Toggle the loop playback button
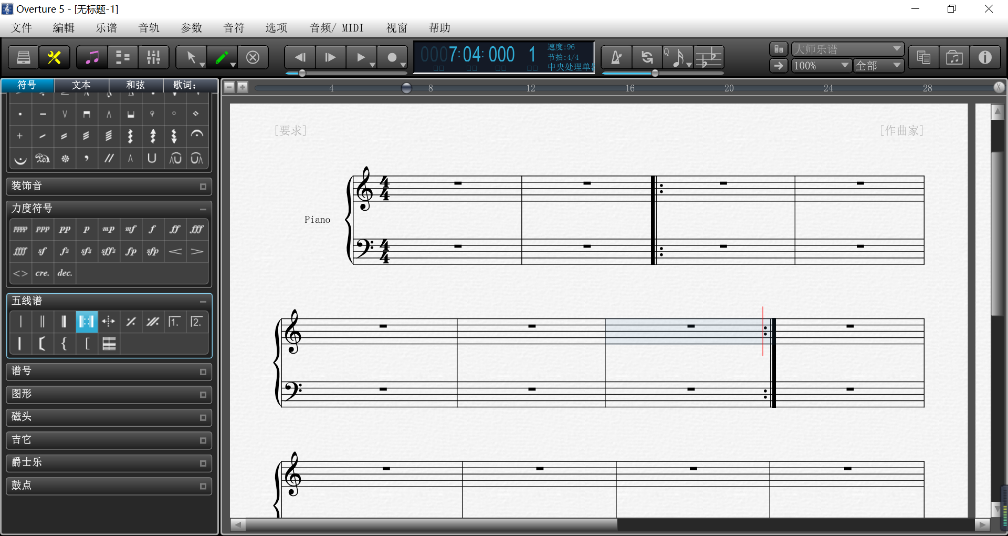Image resolution: width=1008 pixels, height=536 pixels. coord(647,57)
